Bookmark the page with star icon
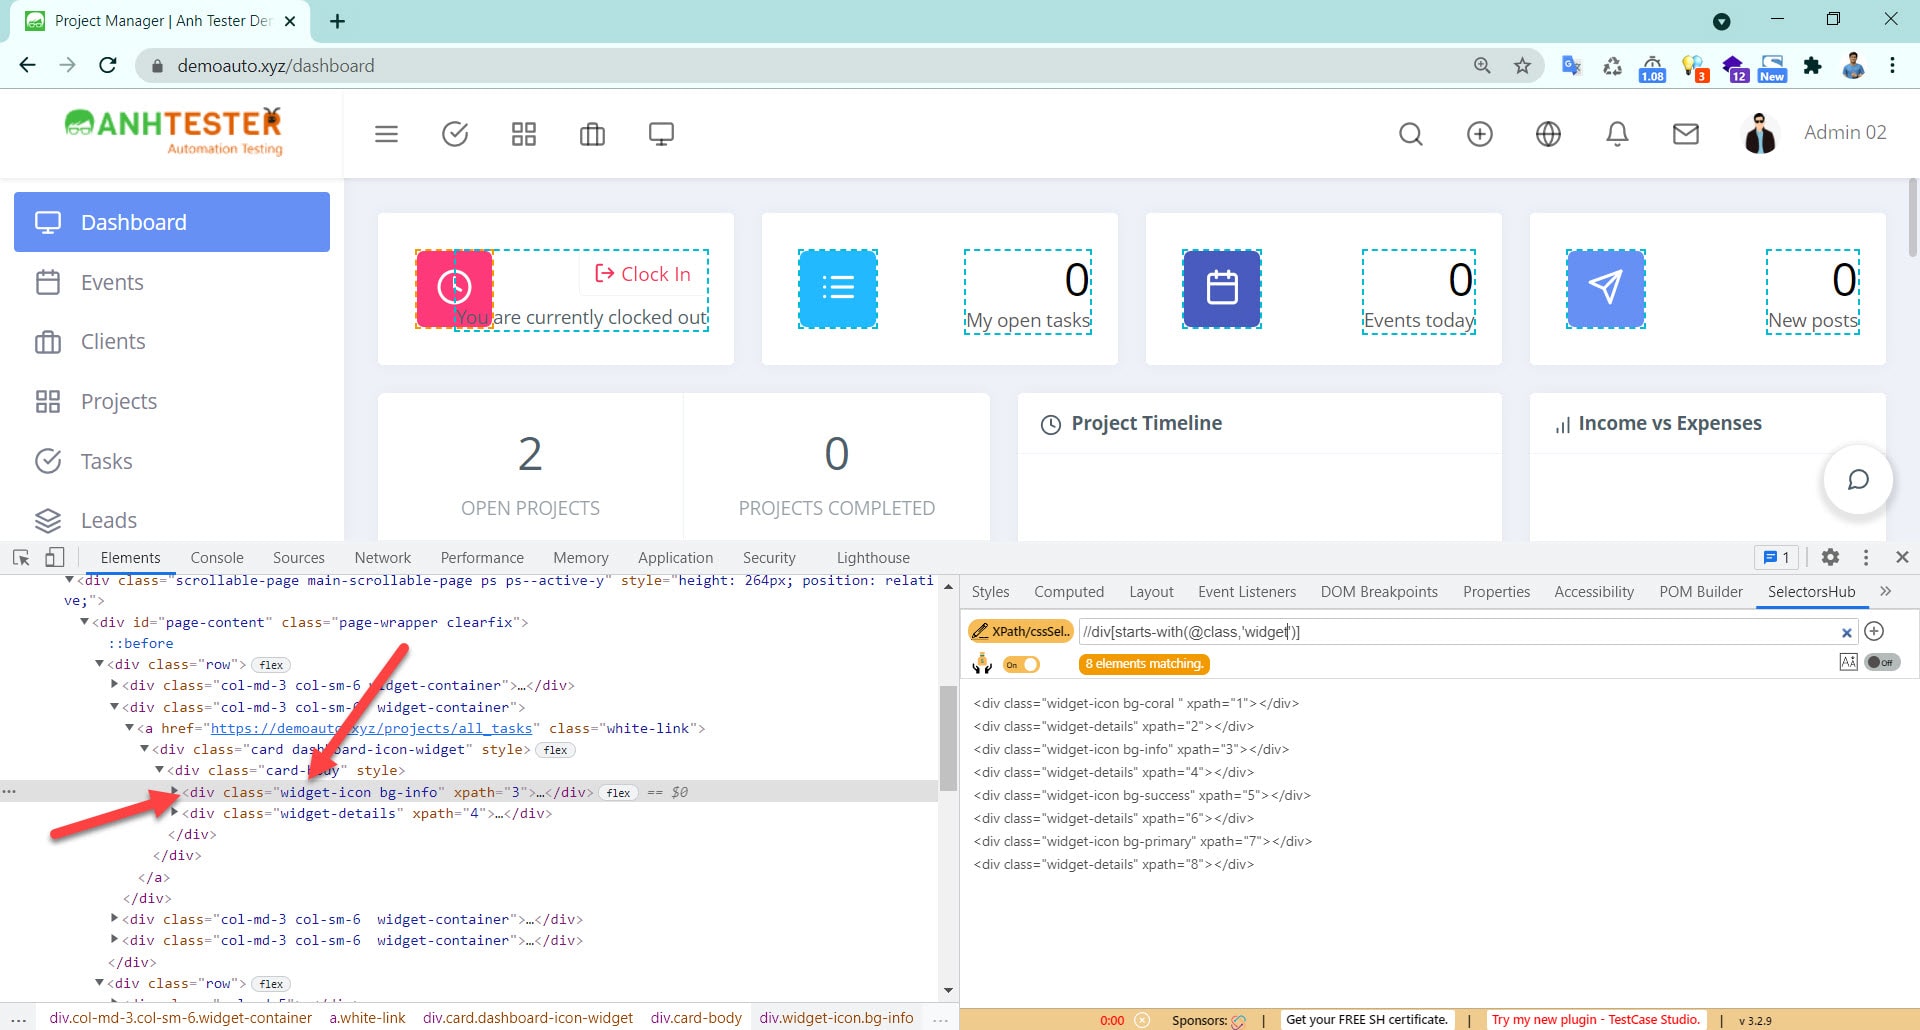This screenshot has width=1920, height=1030. [1522, 66]
